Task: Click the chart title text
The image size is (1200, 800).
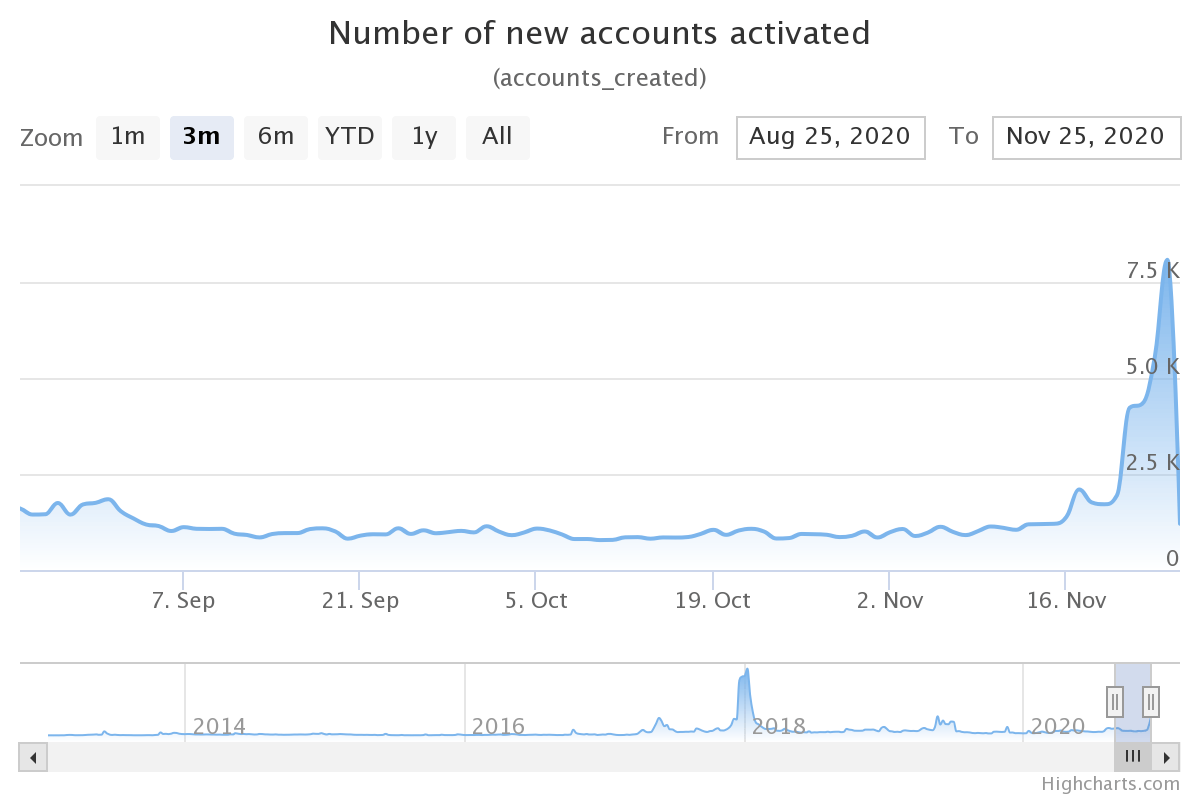Action: coord(600,33)
